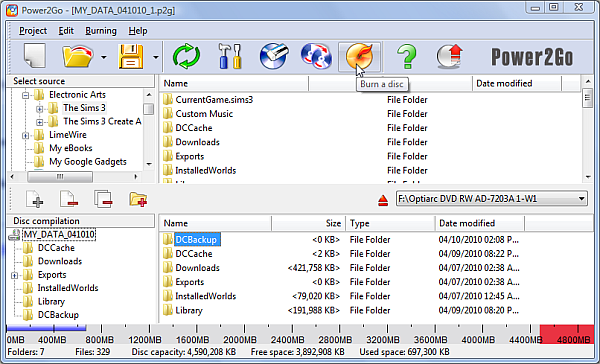Select the highlighted DCBackup row in compilation list
Viewport: 600px width, 364px height.
point(197,240)
